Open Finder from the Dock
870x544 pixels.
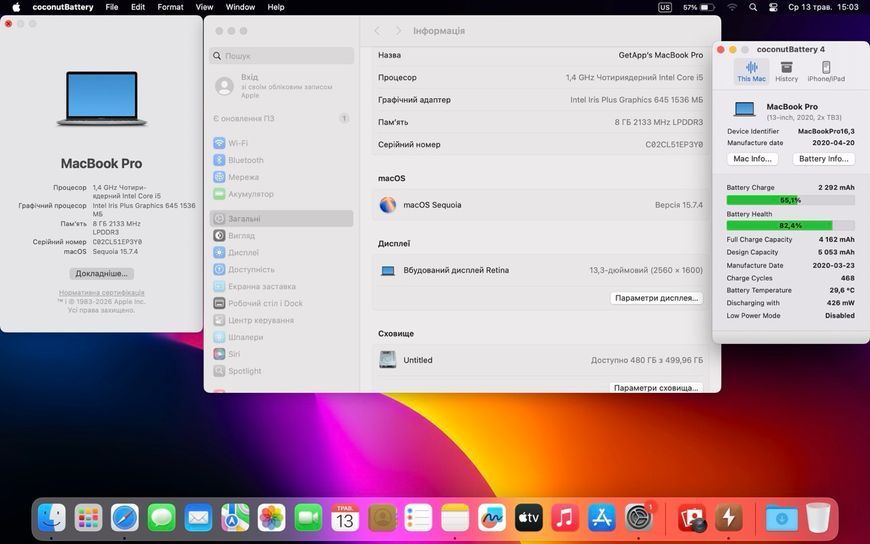click(x=52, y=518)
